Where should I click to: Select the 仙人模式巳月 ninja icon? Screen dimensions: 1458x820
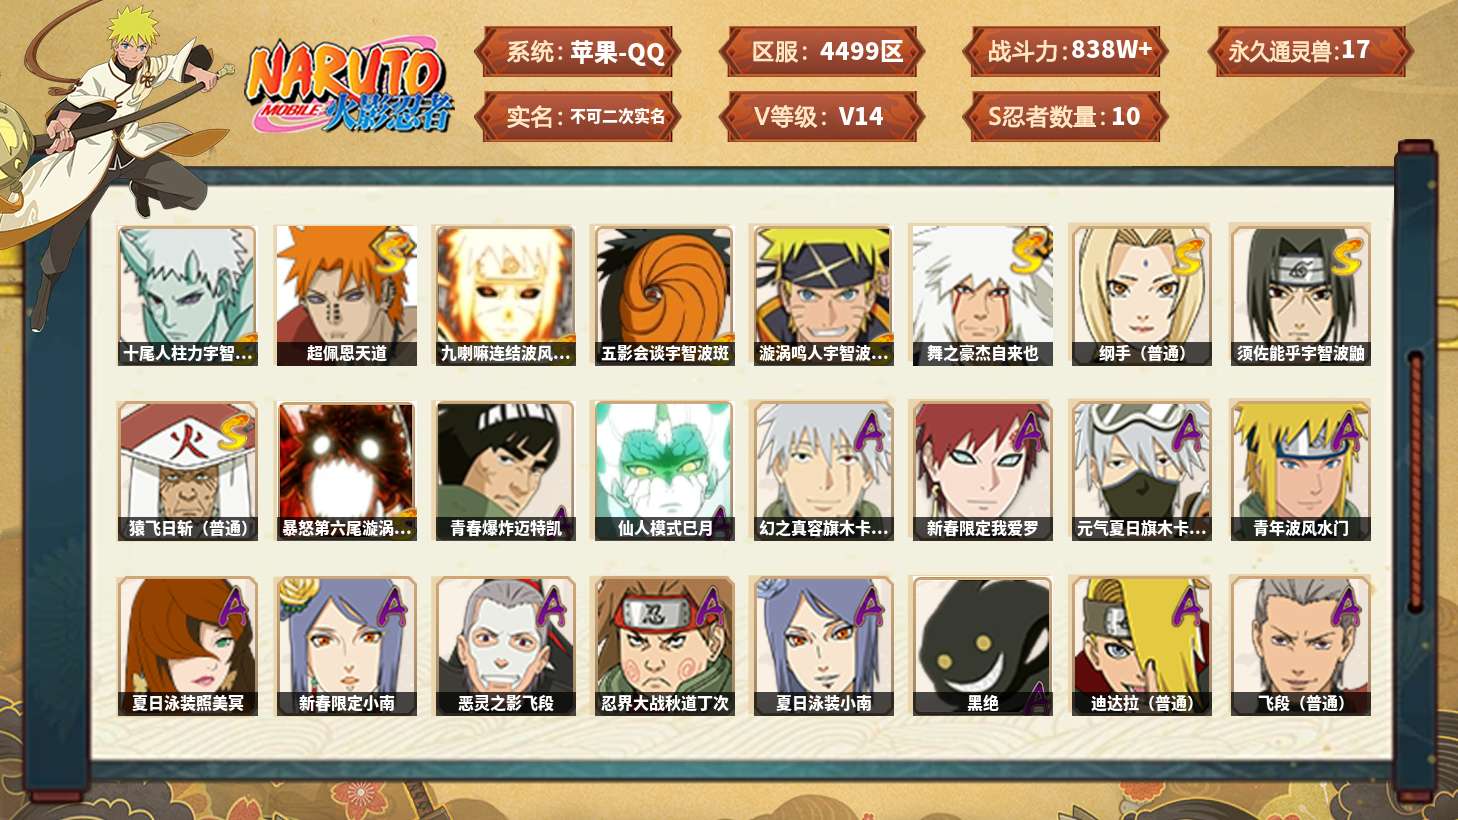click(x=664, y=471)
